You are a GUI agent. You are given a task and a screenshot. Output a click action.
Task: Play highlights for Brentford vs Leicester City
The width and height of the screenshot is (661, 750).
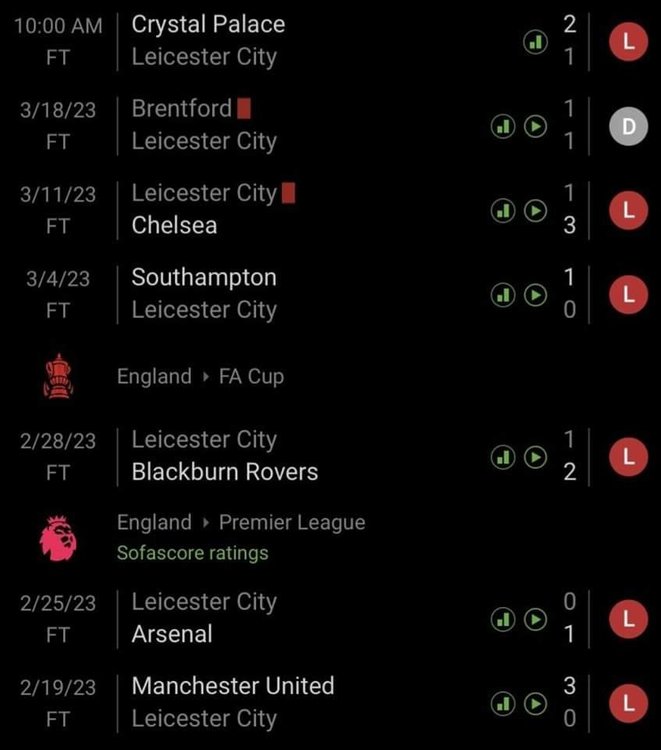point(535,126)
